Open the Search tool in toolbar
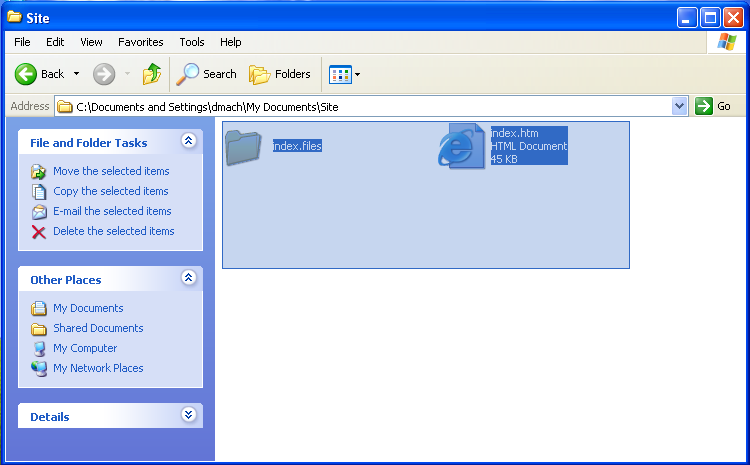Screen dimensions: 750x465 tap(208, 74)
